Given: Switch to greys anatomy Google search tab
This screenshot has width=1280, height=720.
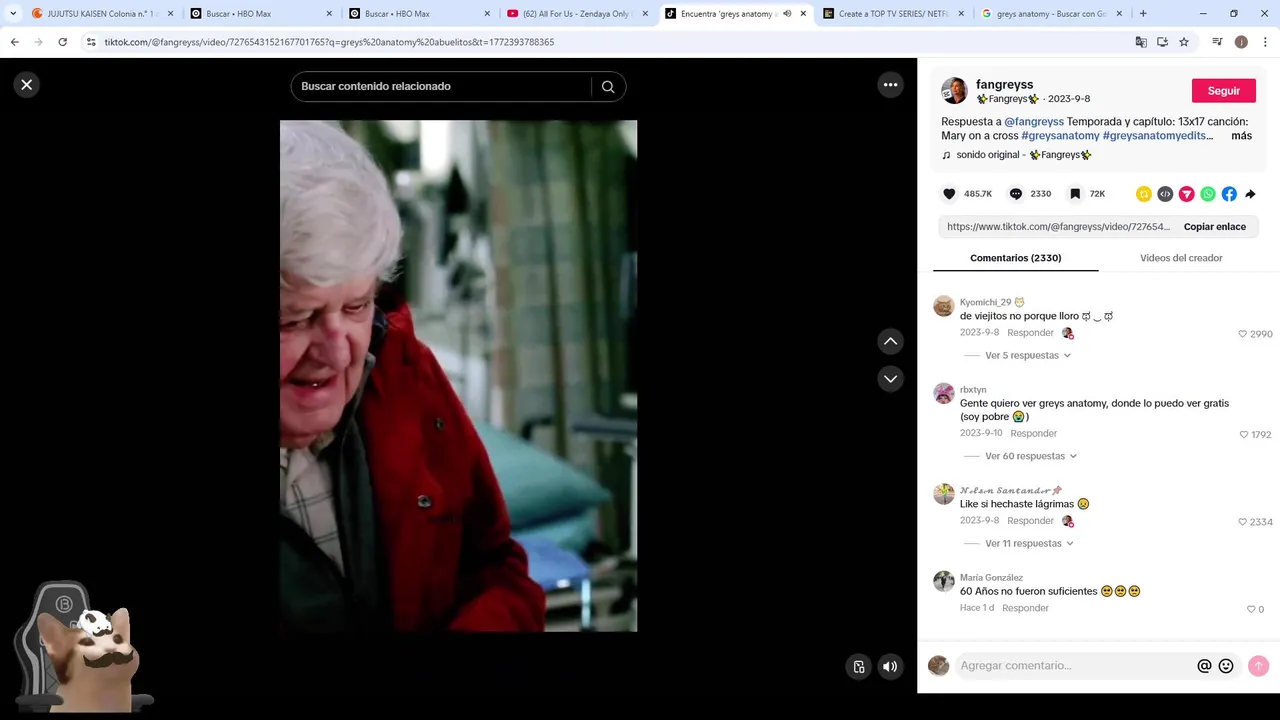Looking at the screenshot, I should tap(1050, 14).
